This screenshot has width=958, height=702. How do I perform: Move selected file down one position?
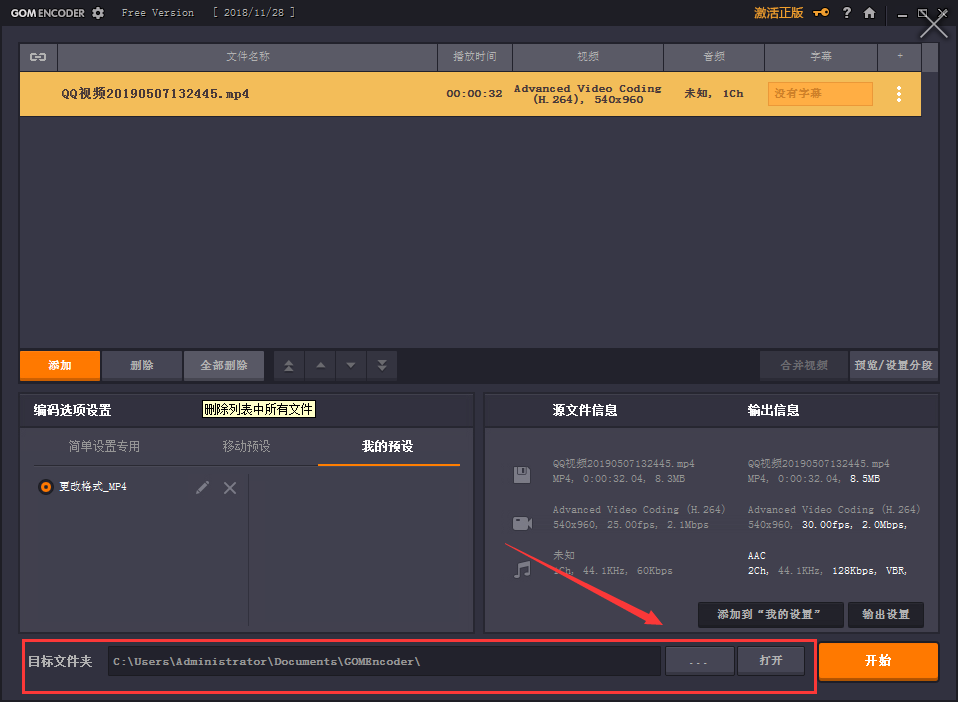click(350, 366)
